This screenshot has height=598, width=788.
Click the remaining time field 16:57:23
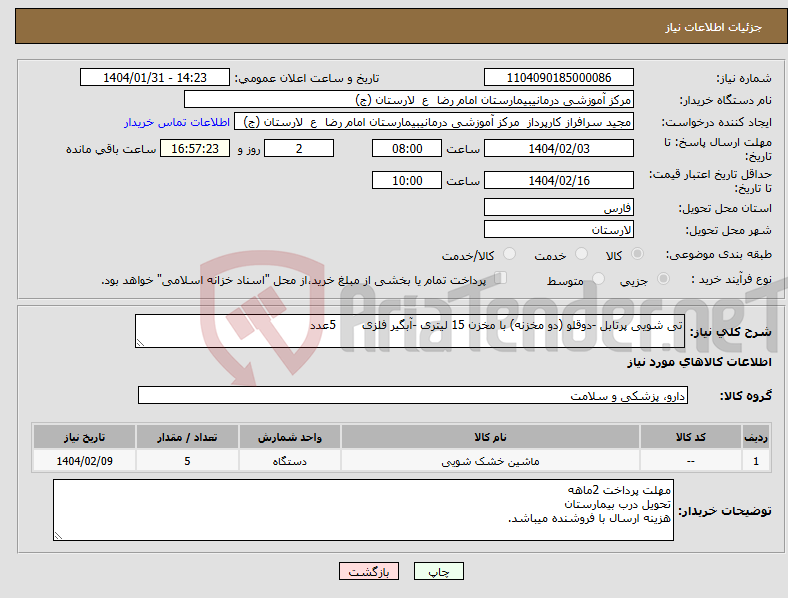195,148
